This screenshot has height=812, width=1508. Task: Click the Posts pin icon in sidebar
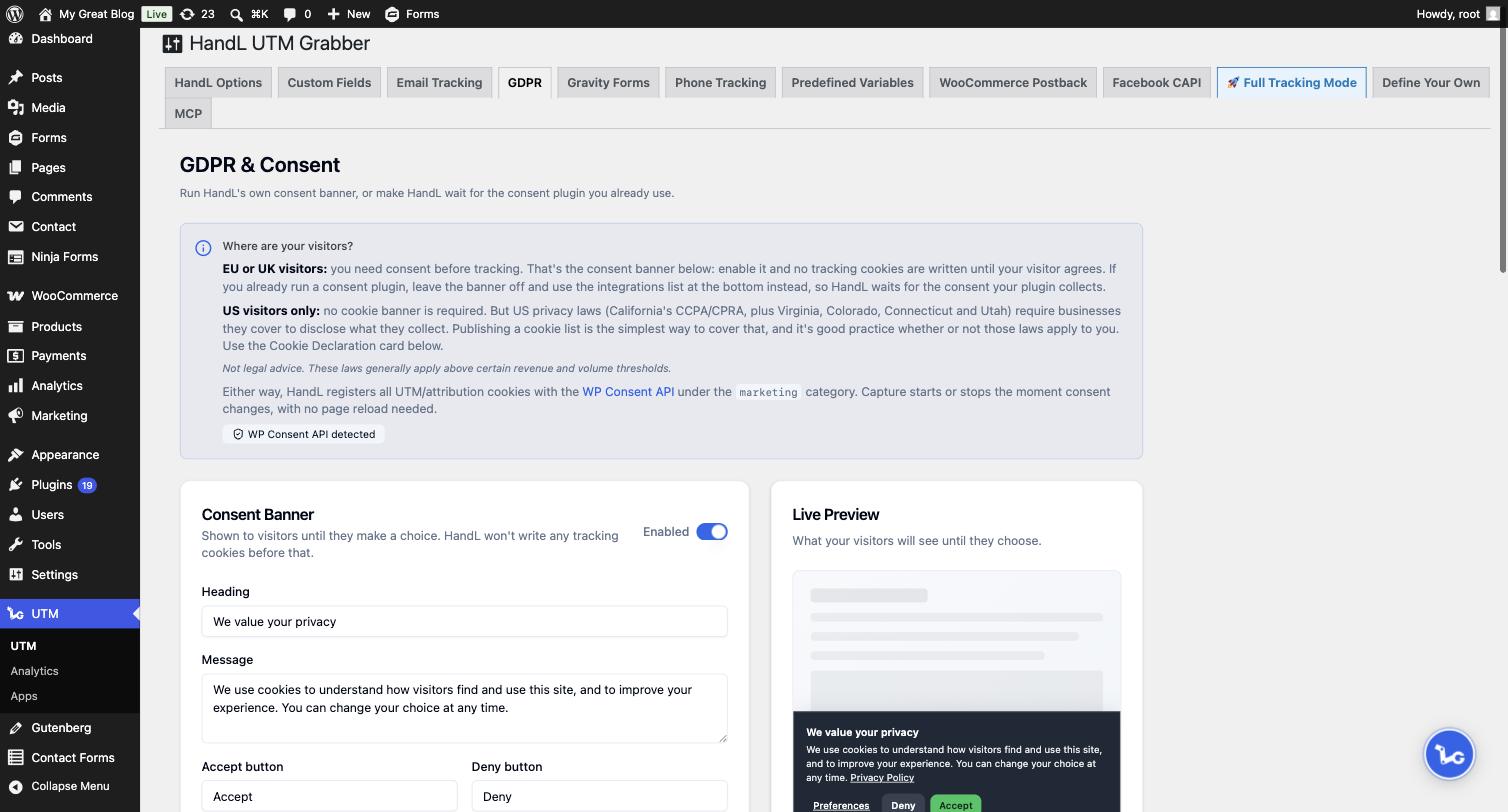[15, 78]
